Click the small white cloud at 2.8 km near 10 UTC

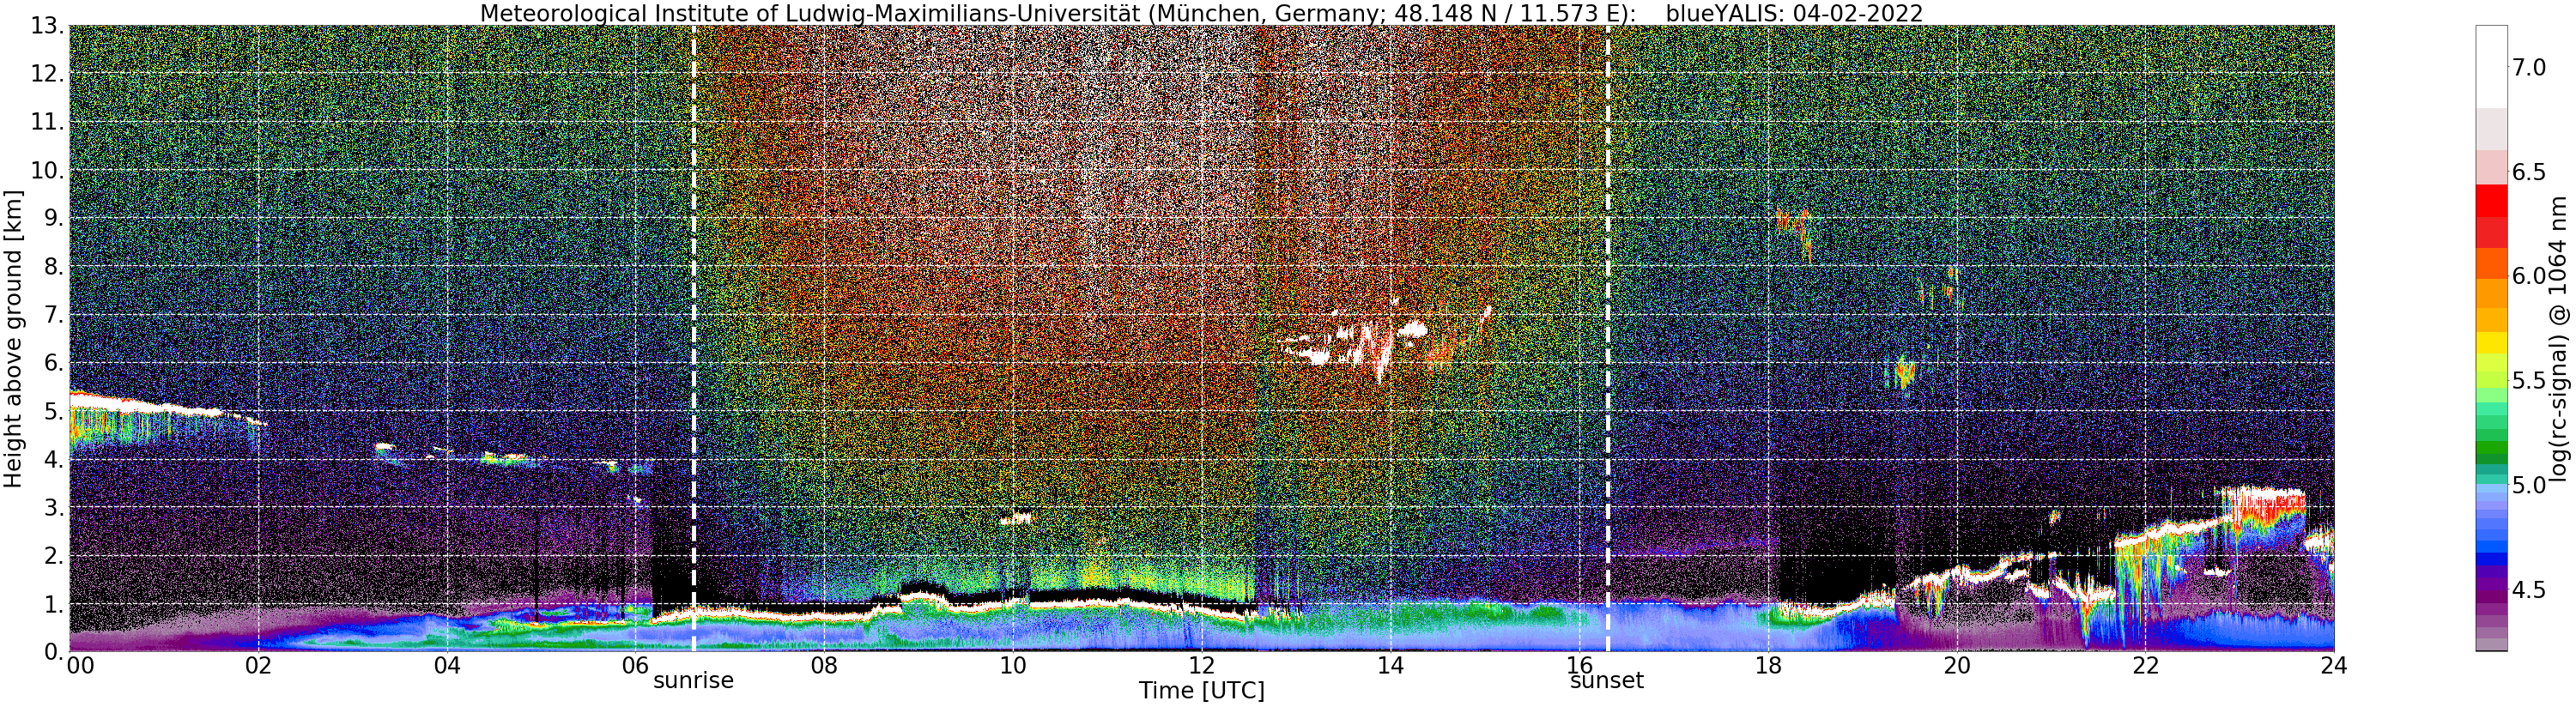tap(1018, 518)
